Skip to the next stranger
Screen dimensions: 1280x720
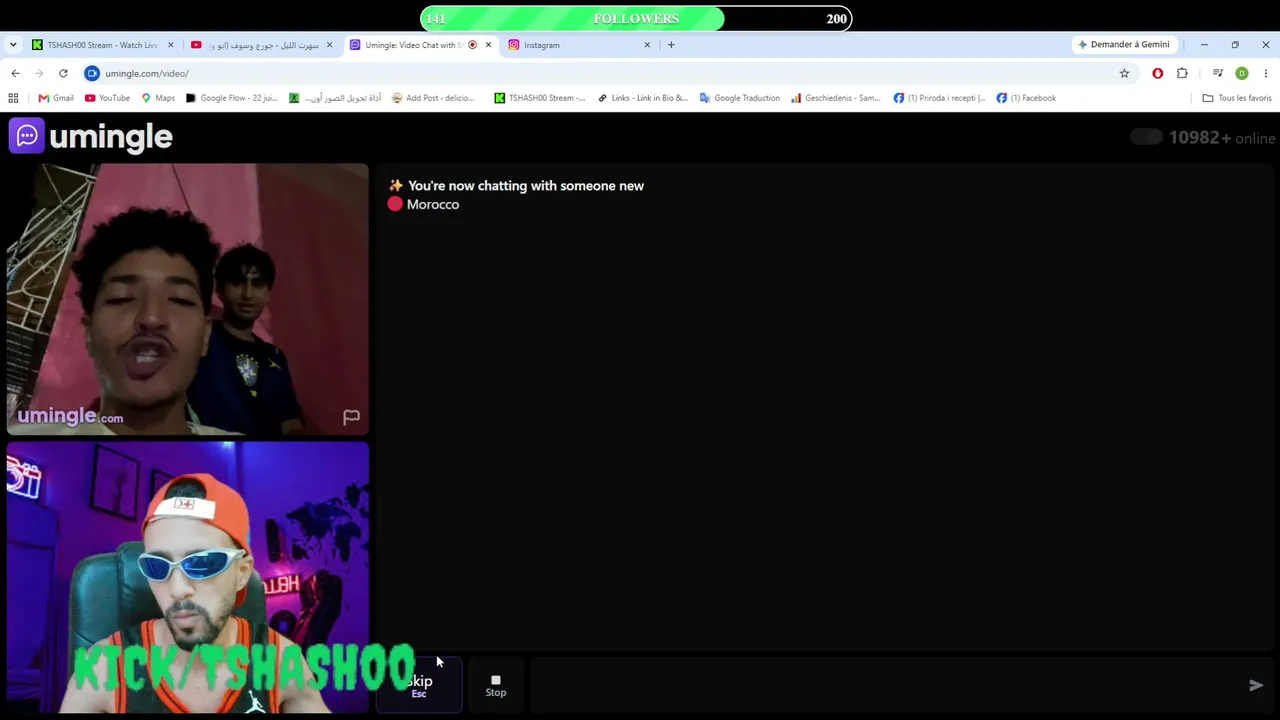420,685
